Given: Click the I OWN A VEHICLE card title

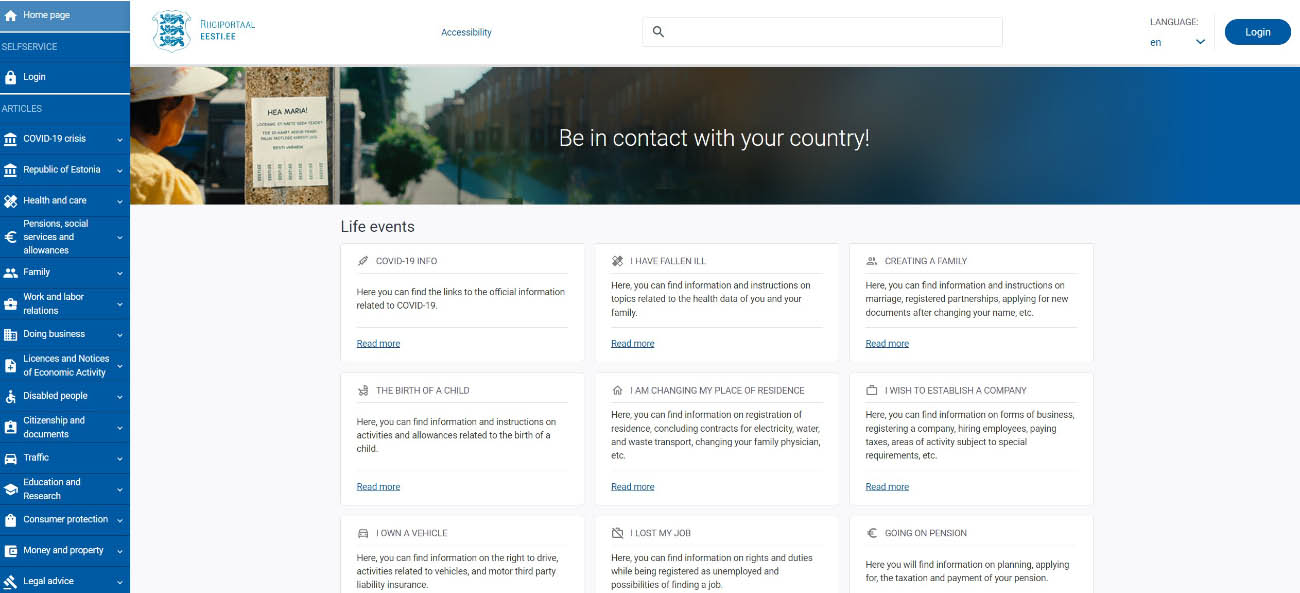Looking at the screenshot, I should 412,534.
